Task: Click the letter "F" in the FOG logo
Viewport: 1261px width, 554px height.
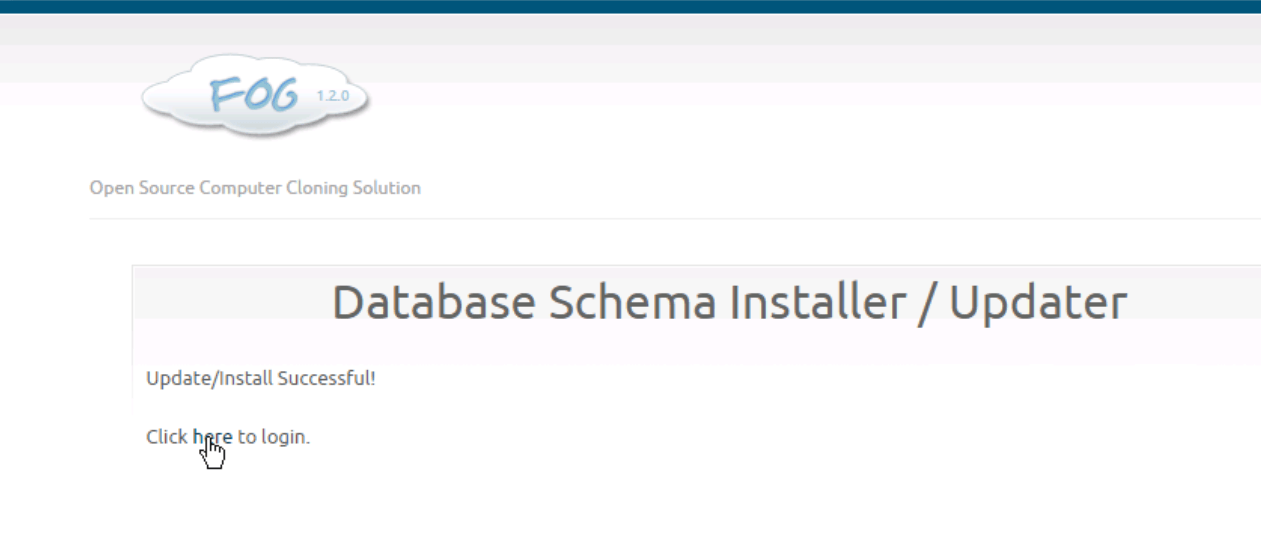Action: point(223,97)
